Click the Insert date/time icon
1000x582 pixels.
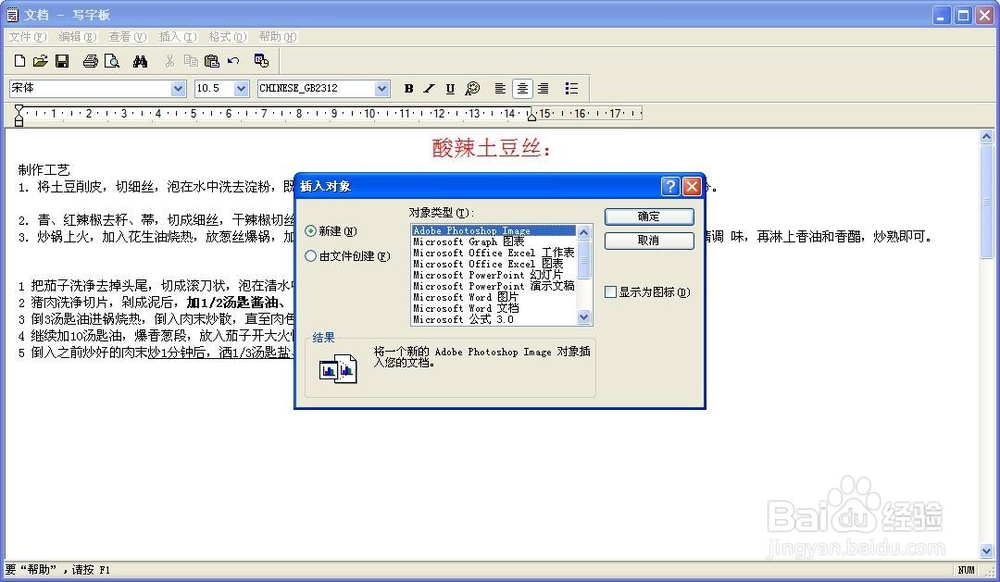(x=261, y=61)
